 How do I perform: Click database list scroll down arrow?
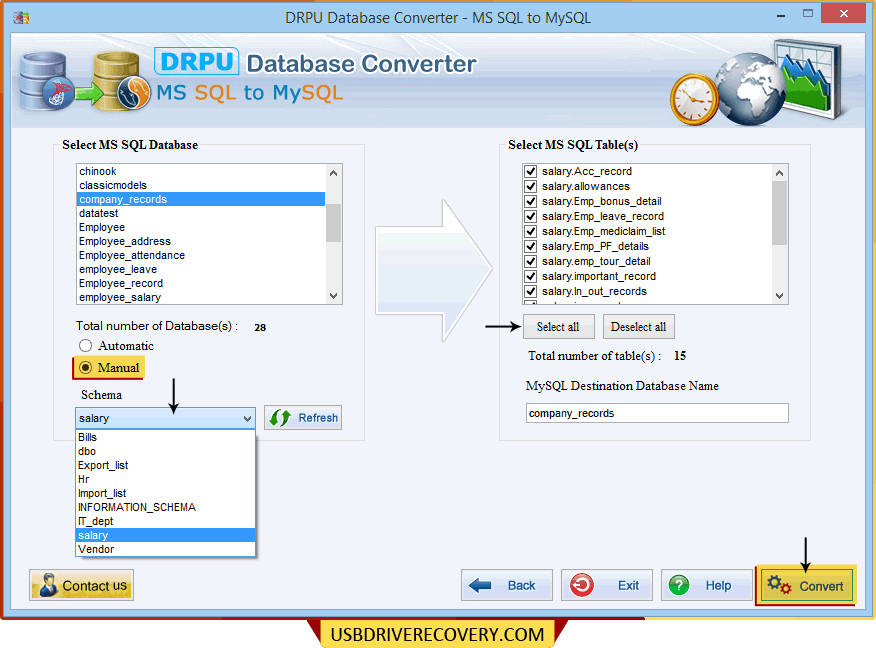pyautogui.click(x=334, y=296)
